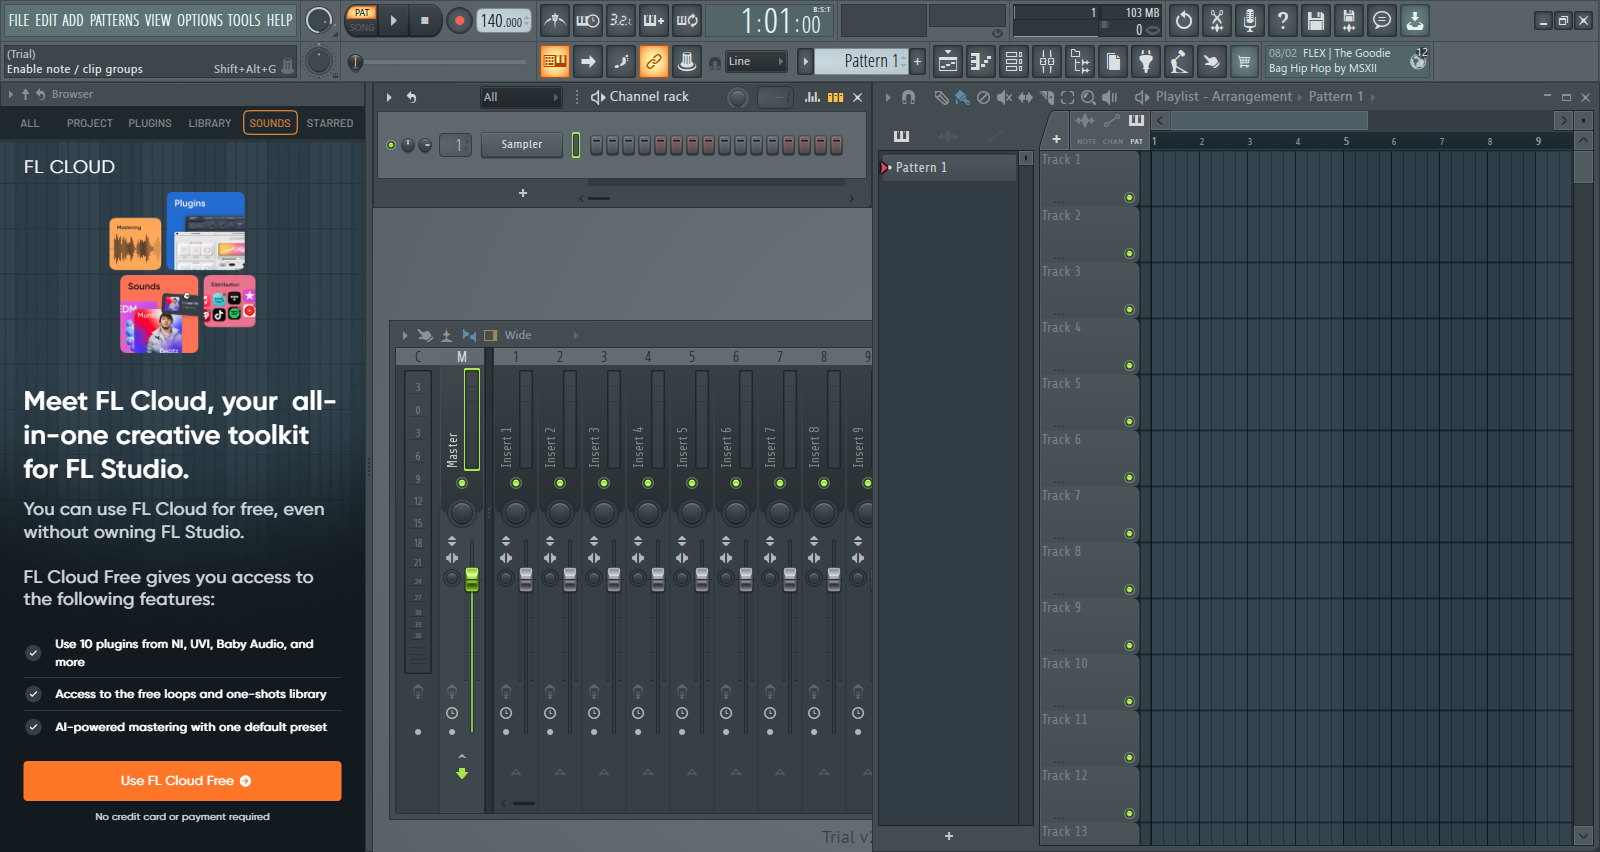Switch to browser LIBRARY tab
Viewport: 1600px width, 852px height.
210,123
